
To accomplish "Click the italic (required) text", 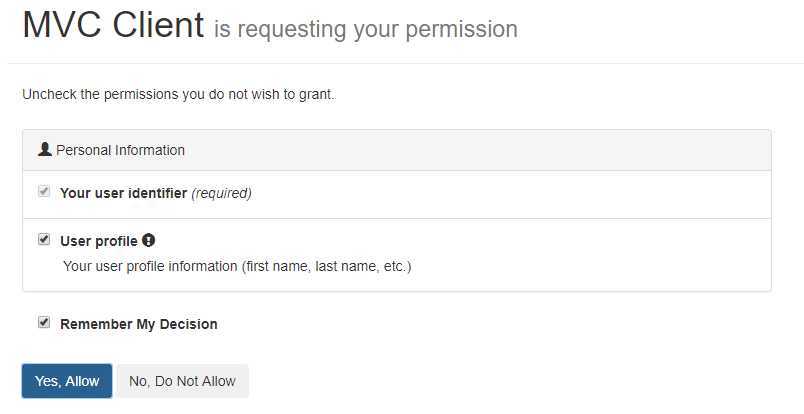I will 222,193.
